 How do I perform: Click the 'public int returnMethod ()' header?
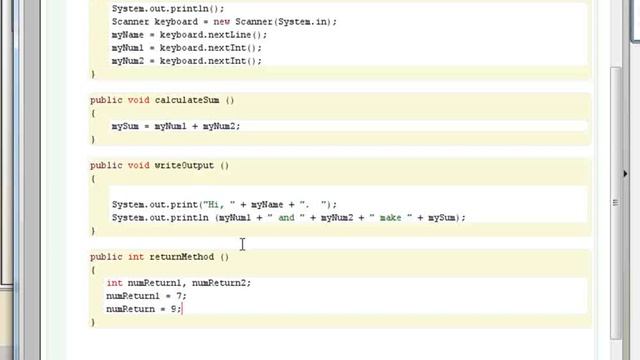click(x=160, y=257)
